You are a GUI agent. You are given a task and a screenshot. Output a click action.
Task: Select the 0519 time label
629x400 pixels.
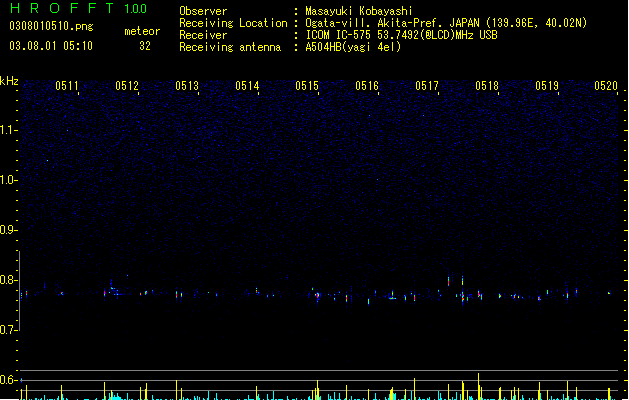[x=547, y=86]
